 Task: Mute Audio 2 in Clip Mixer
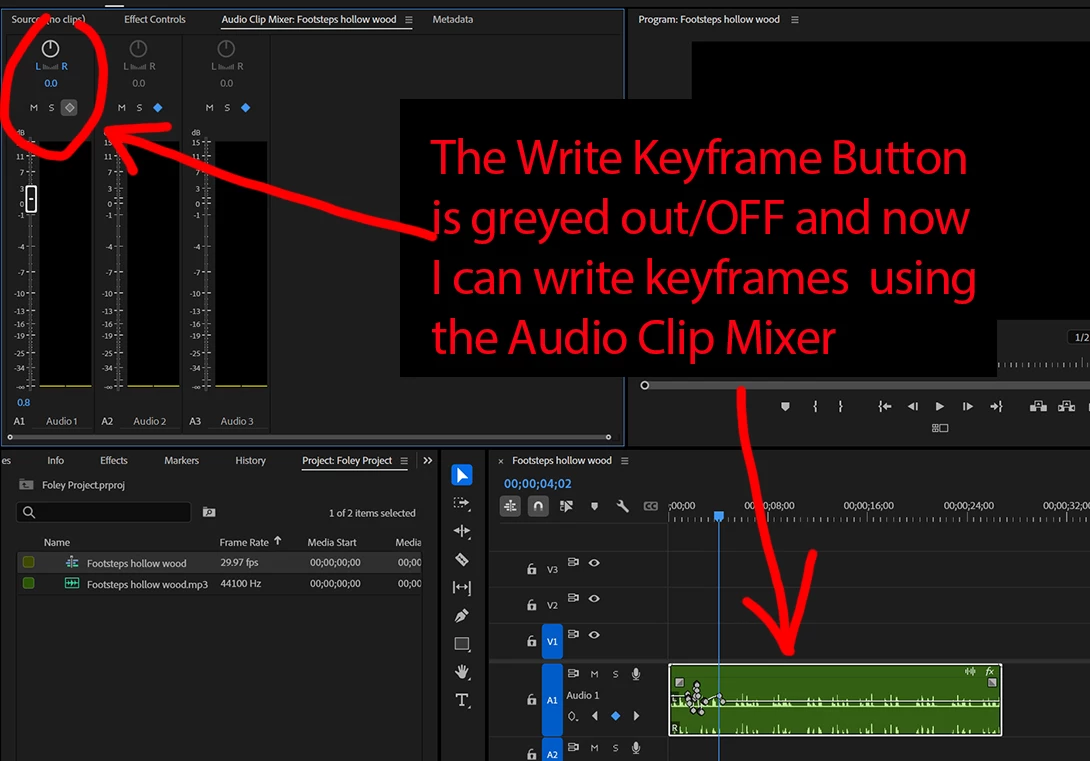click(122, 108)
